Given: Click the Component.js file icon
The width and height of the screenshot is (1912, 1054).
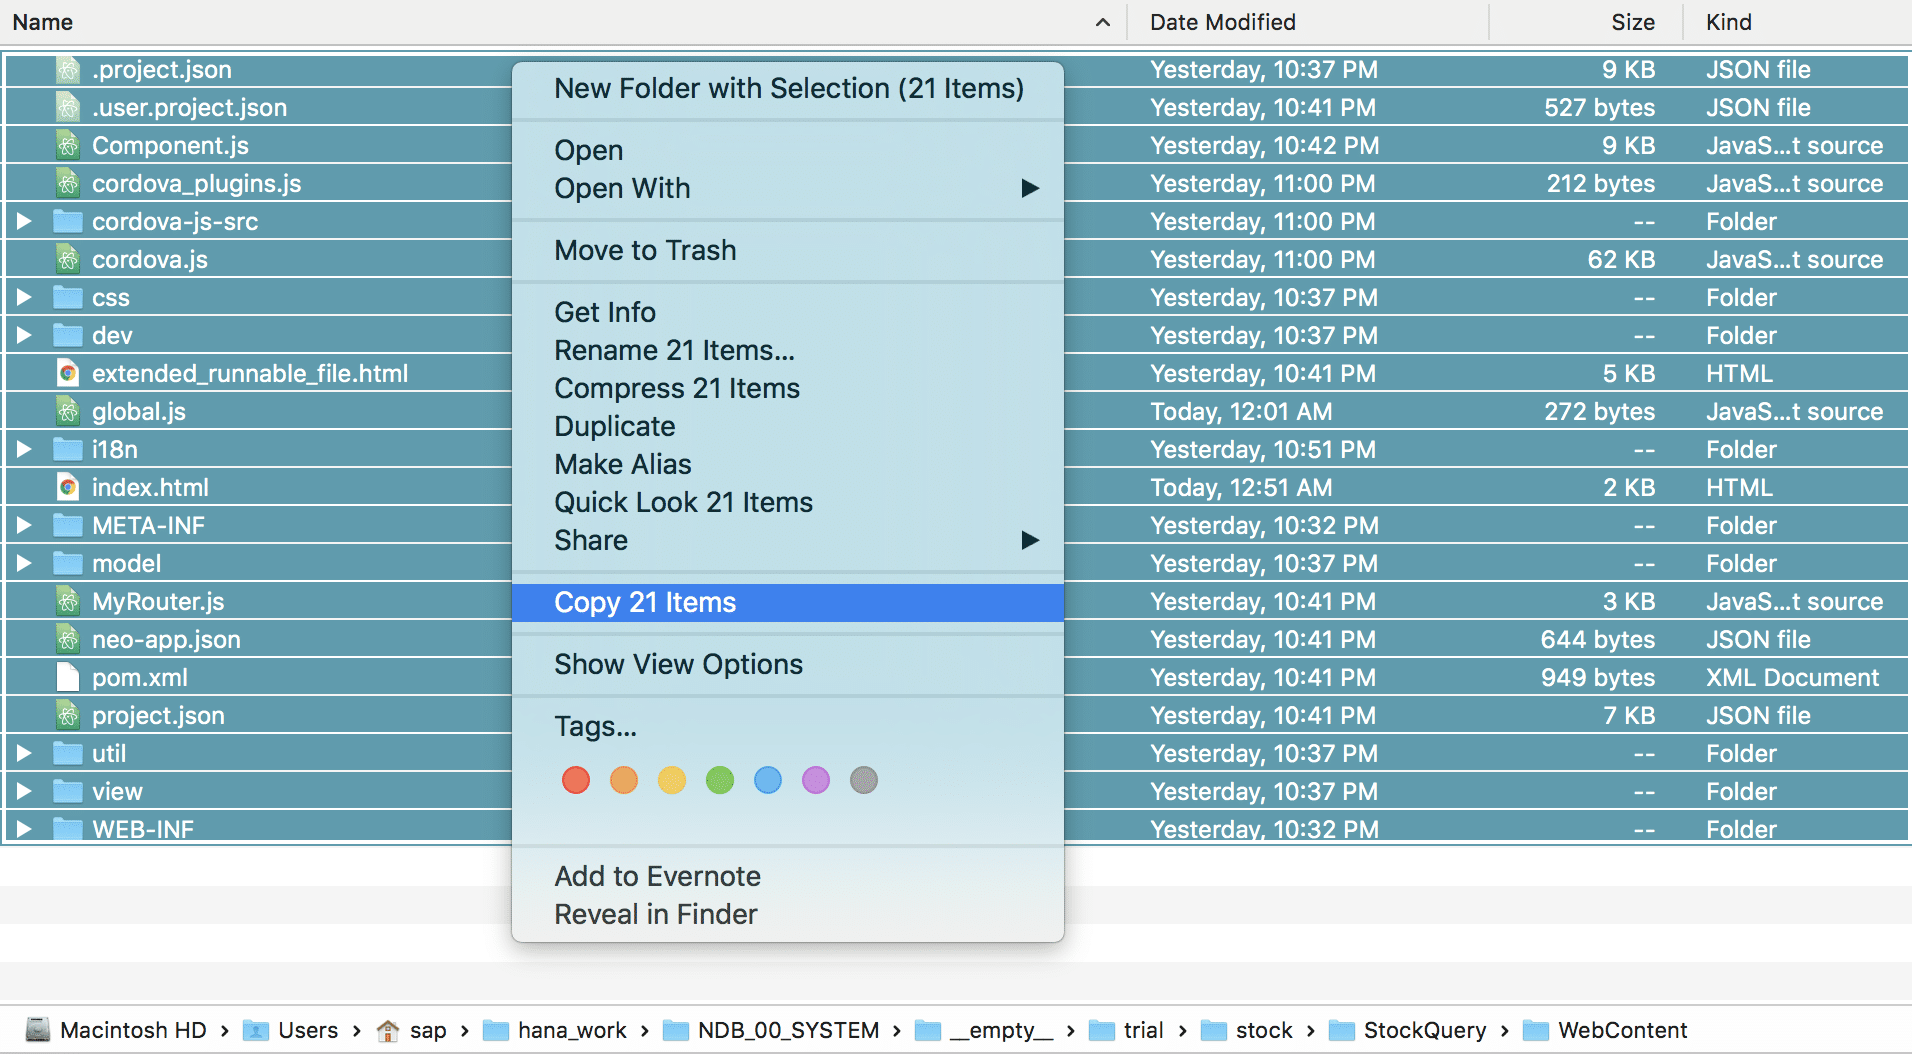Looking at the screenshot, I should [x=68, y=146].
